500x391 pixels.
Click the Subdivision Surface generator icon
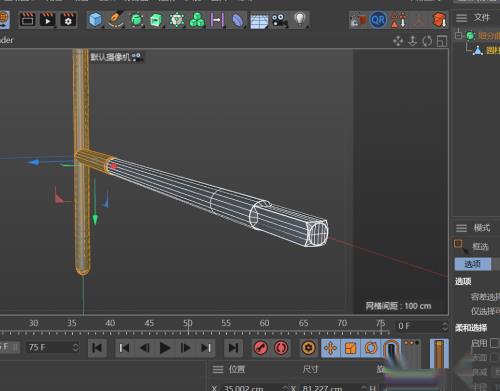coord(136,20)
